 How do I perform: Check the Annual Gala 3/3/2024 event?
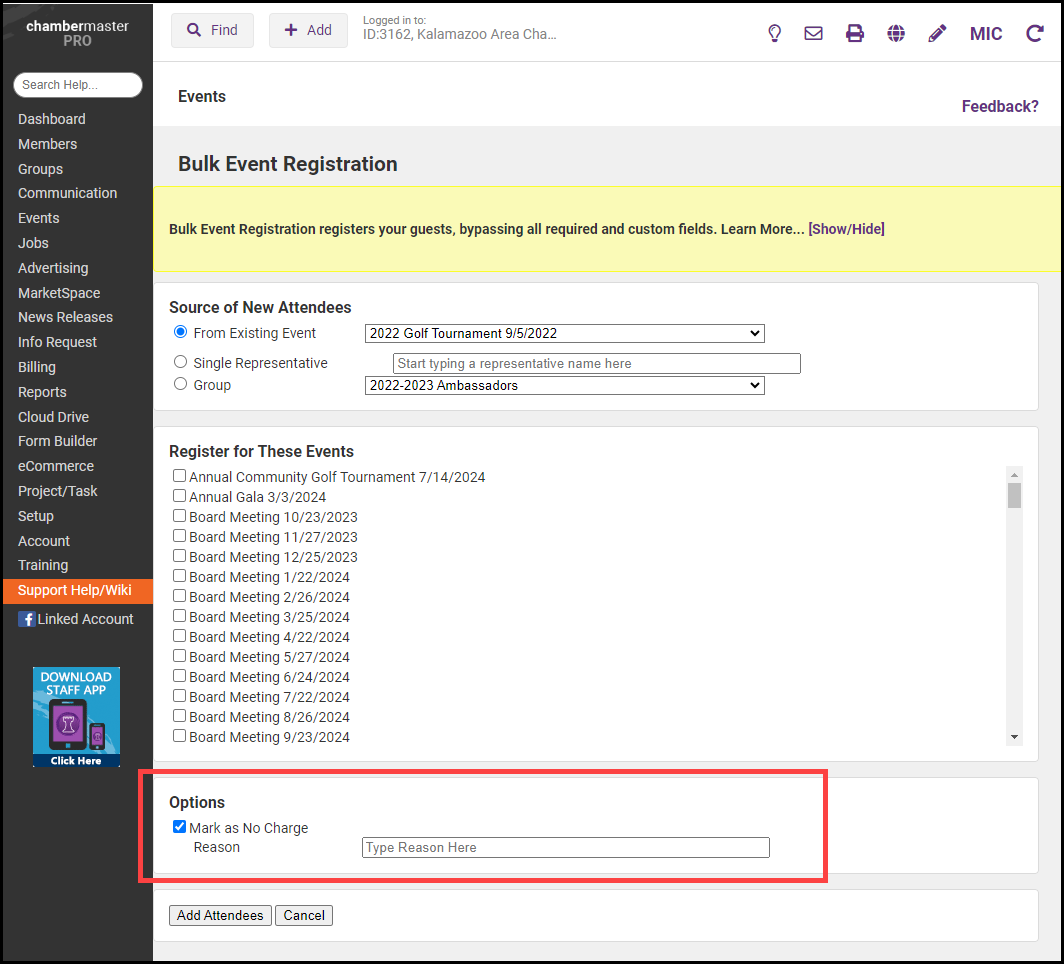coord(180,496)
